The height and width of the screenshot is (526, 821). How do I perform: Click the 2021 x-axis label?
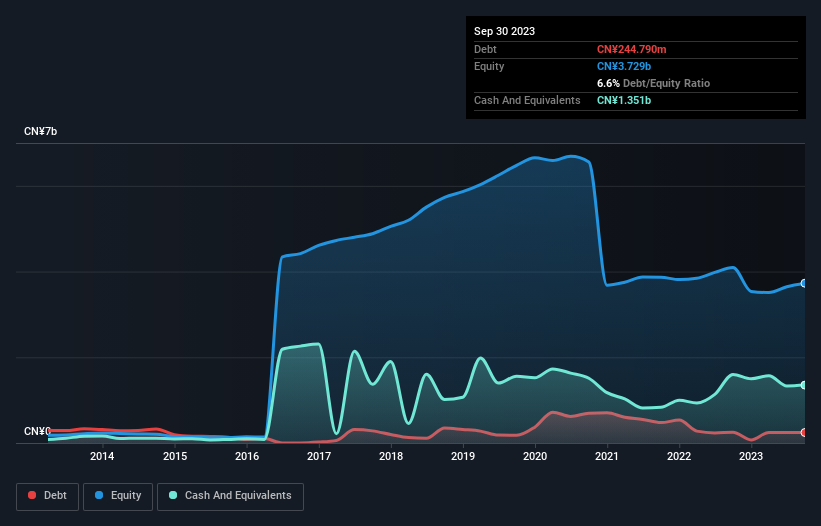607,456
